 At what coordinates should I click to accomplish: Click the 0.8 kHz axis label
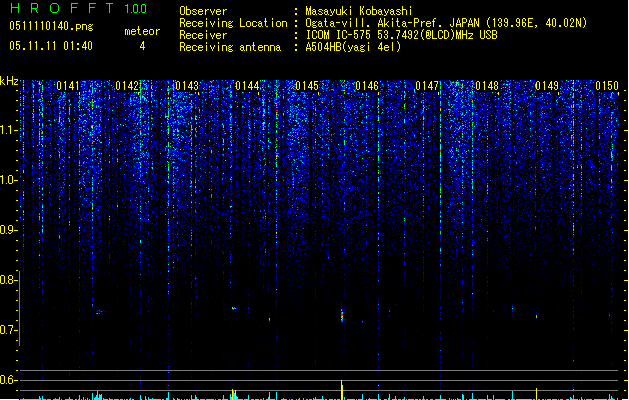(8, 280)
